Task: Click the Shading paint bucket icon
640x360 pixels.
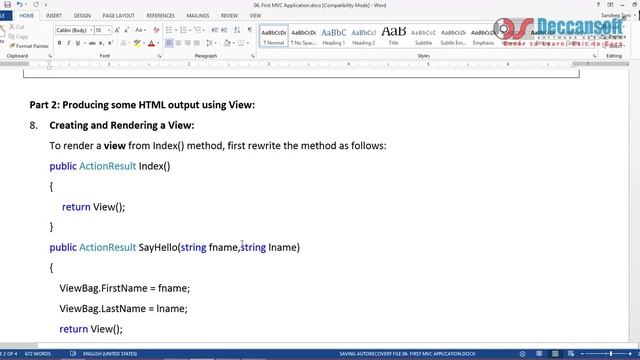Action: click(227, 43)
